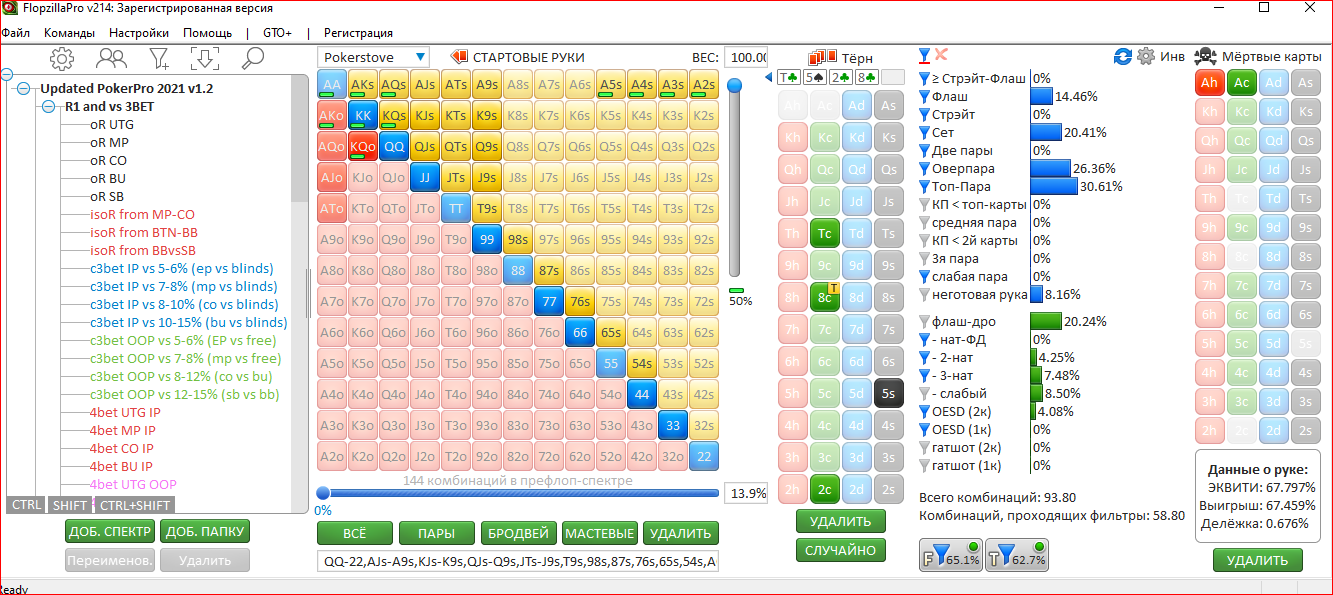
Task: Click УДАЛИТЬ under the hand matrix
Action: 679,533
